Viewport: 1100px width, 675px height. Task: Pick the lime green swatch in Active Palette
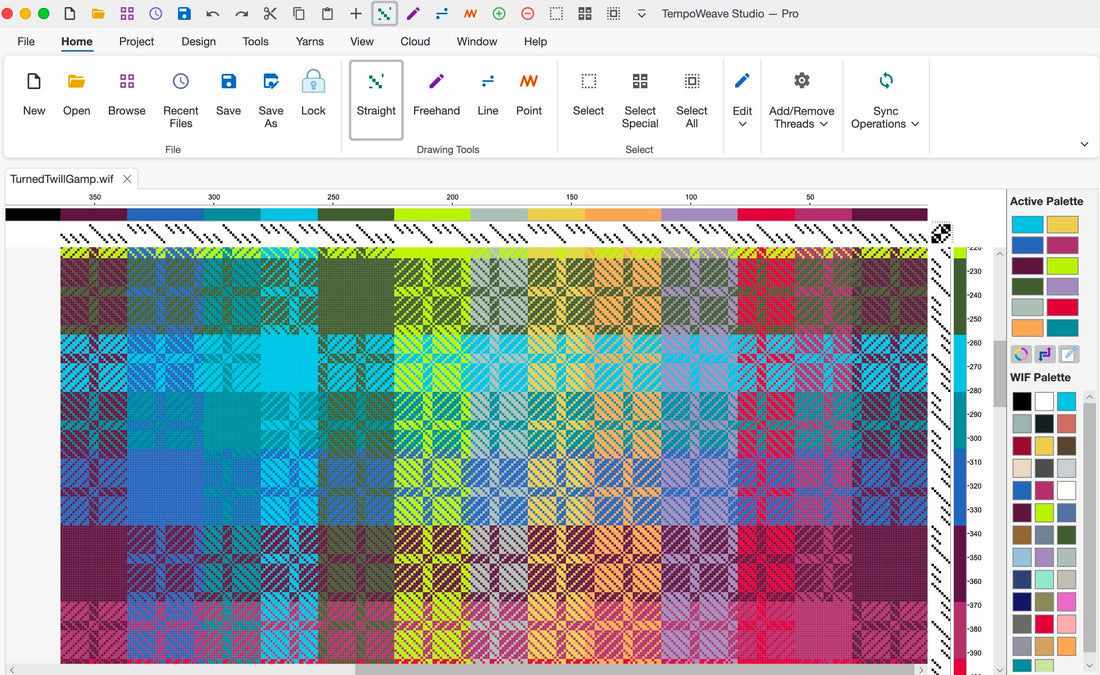click(1062, 266)
